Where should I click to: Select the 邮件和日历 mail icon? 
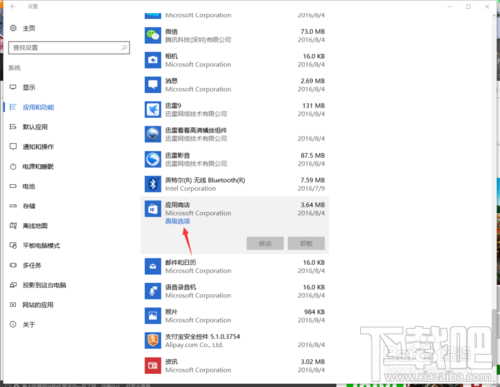coord(153,266)
